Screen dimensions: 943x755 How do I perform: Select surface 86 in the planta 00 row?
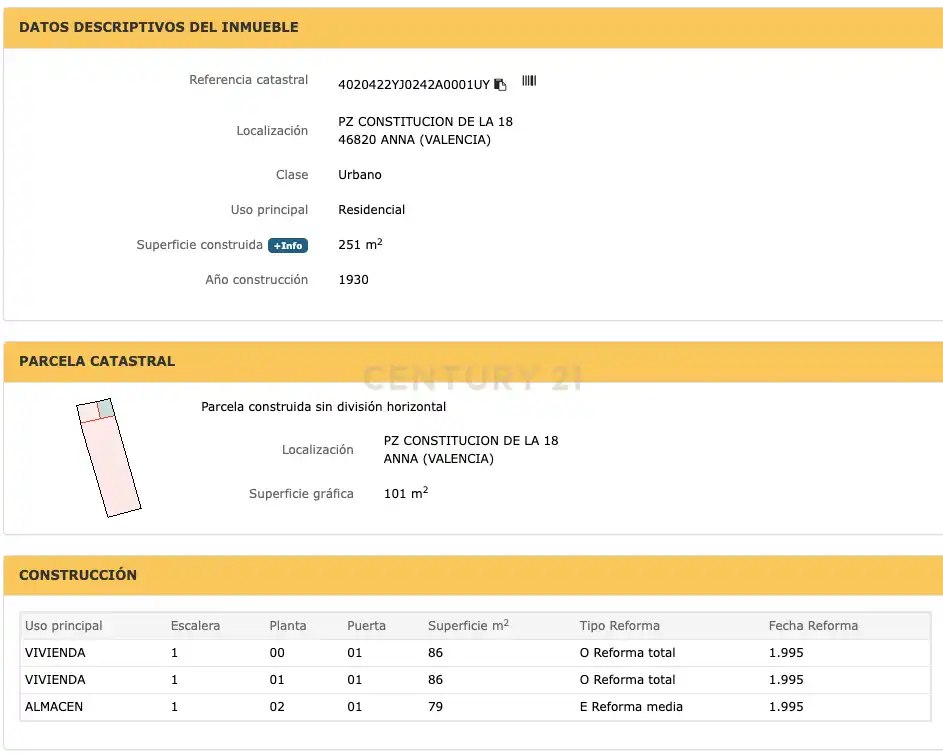pos(435,653)
